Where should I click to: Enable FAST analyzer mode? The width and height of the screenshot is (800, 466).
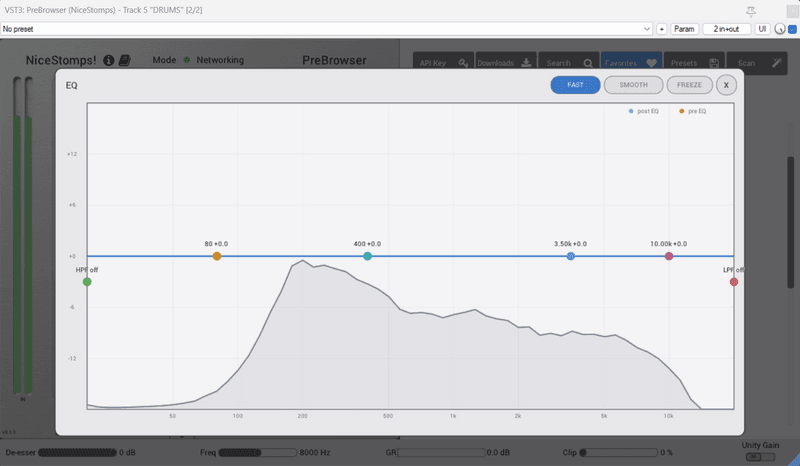click(575, 85)
